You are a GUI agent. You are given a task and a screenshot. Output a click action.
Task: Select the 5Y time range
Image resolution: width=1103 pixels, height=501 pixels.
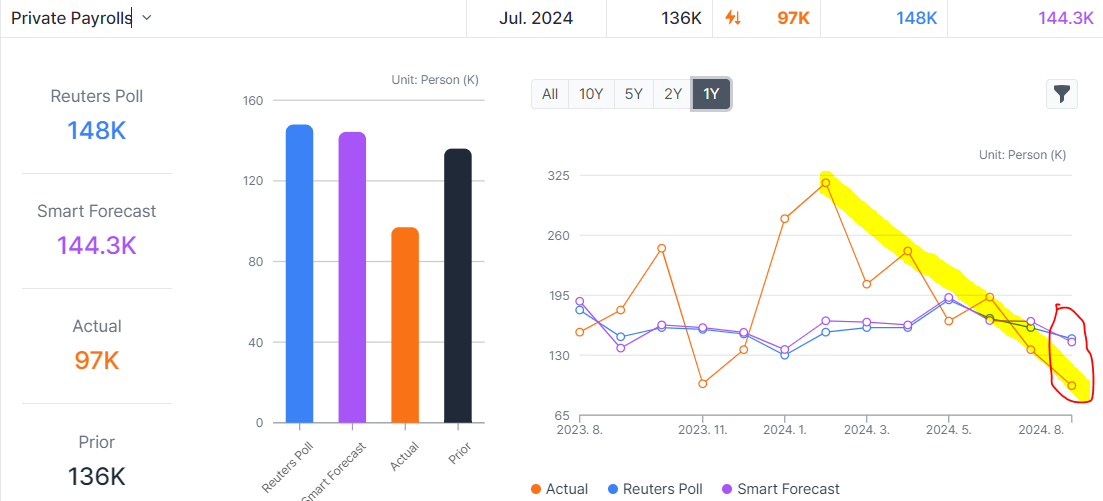point(633,94)
